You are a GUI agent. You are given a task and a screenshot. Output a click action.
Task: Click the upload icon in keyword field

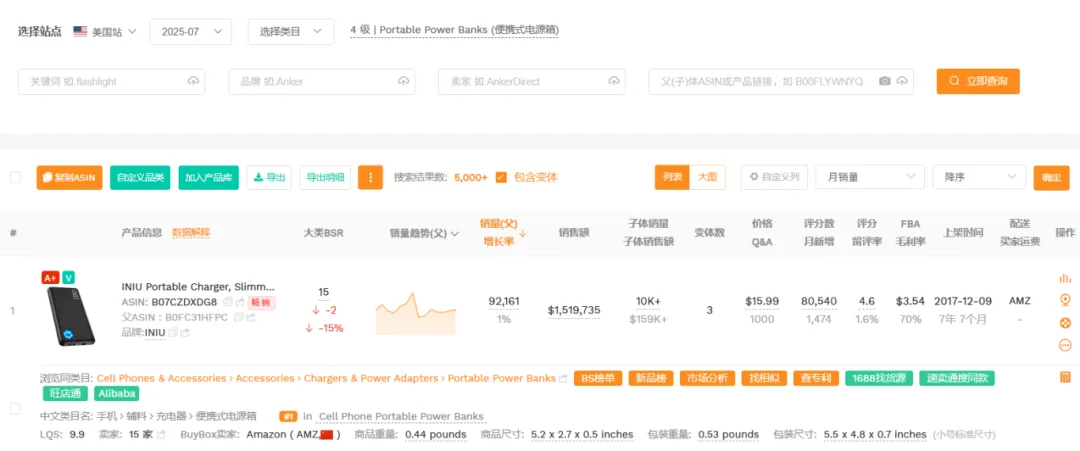(193, 81)
